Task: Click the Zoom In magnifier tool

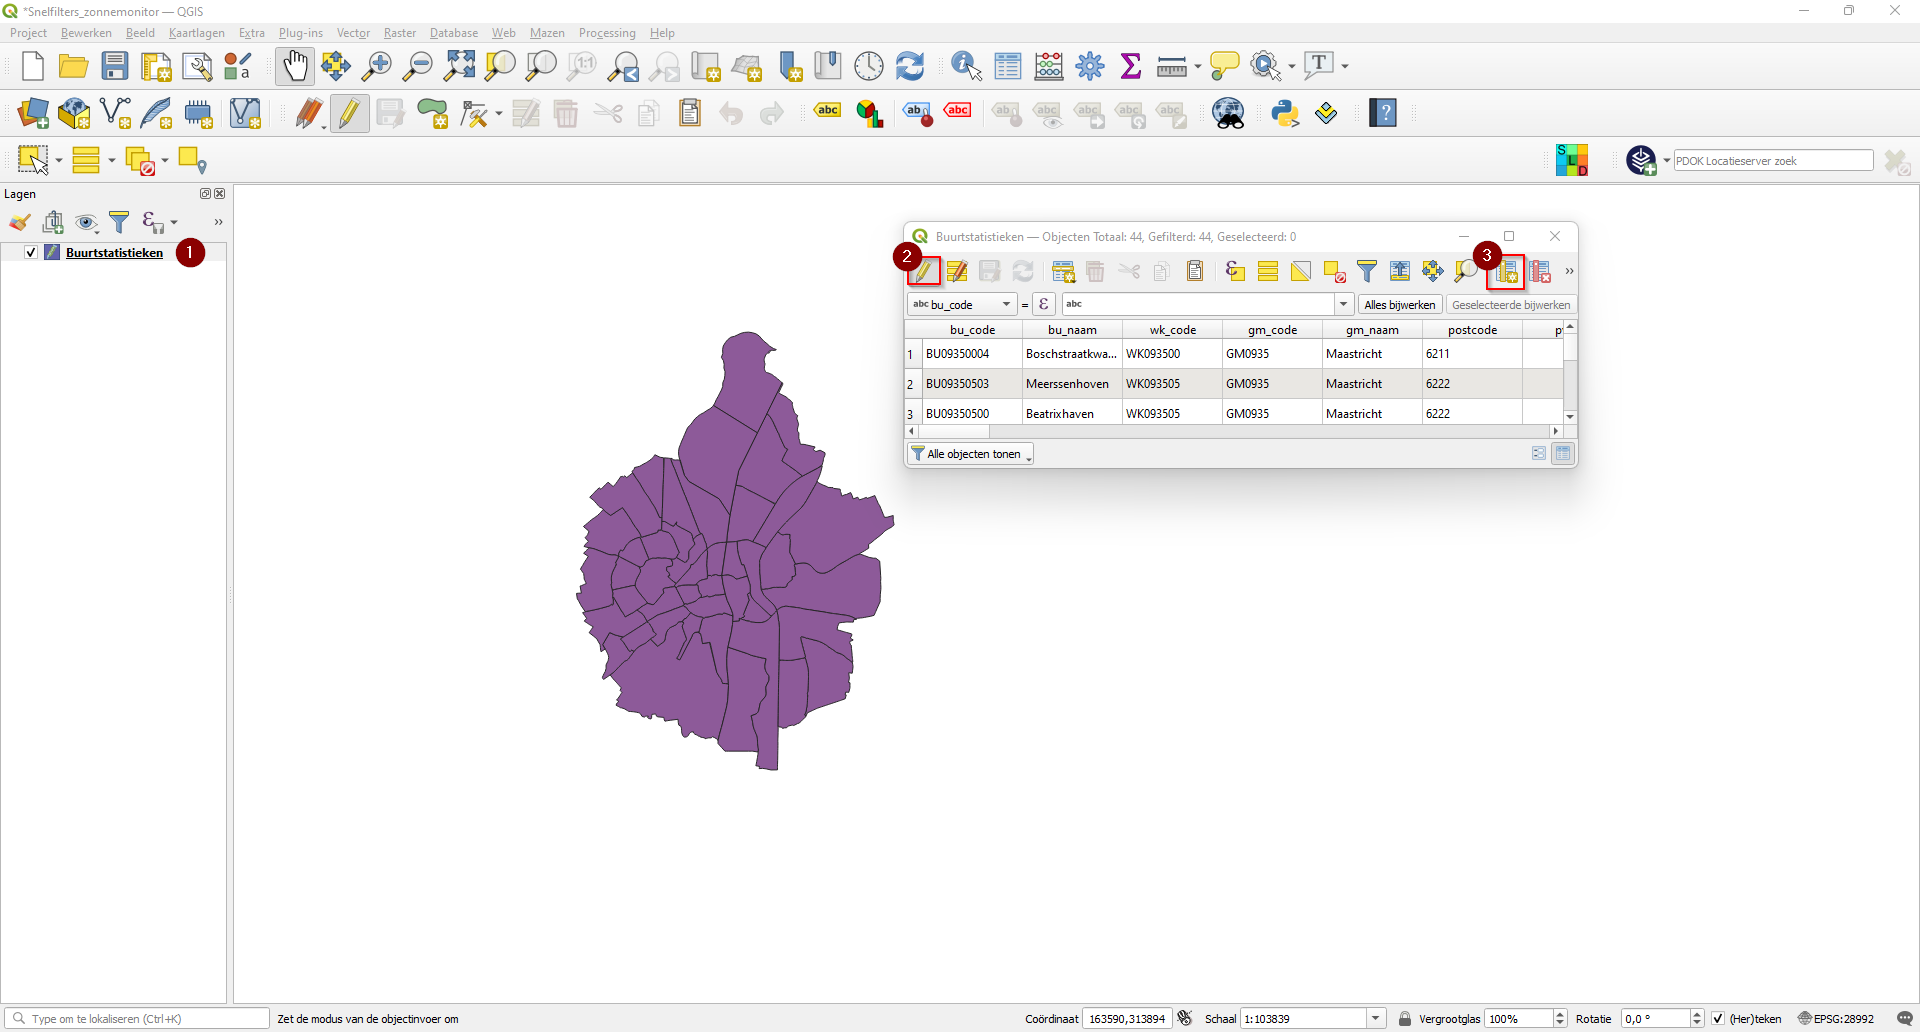Action: pos(376,66)
